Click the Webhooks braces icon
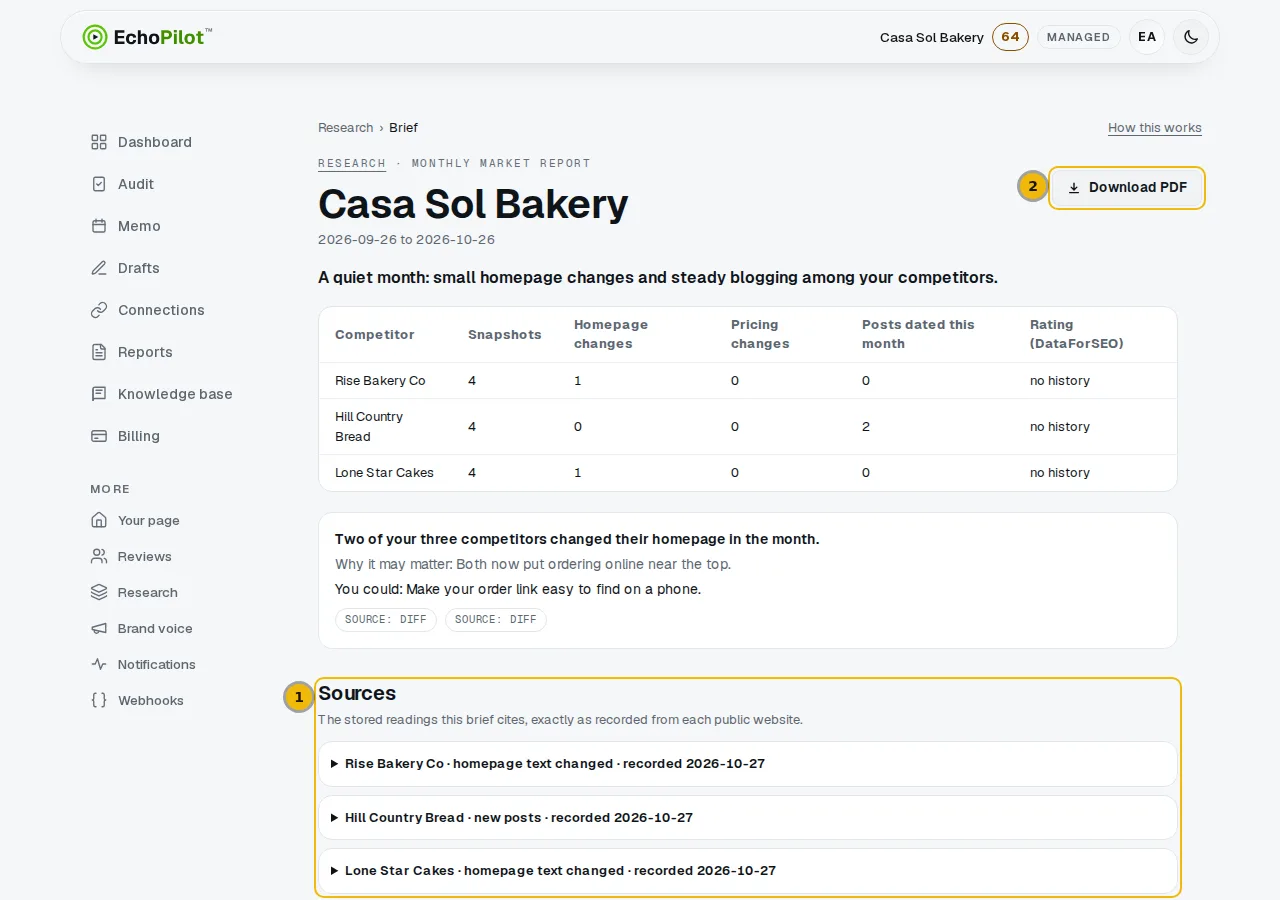Viewport: 1280px width, 900px height. (x=99, y=700)
